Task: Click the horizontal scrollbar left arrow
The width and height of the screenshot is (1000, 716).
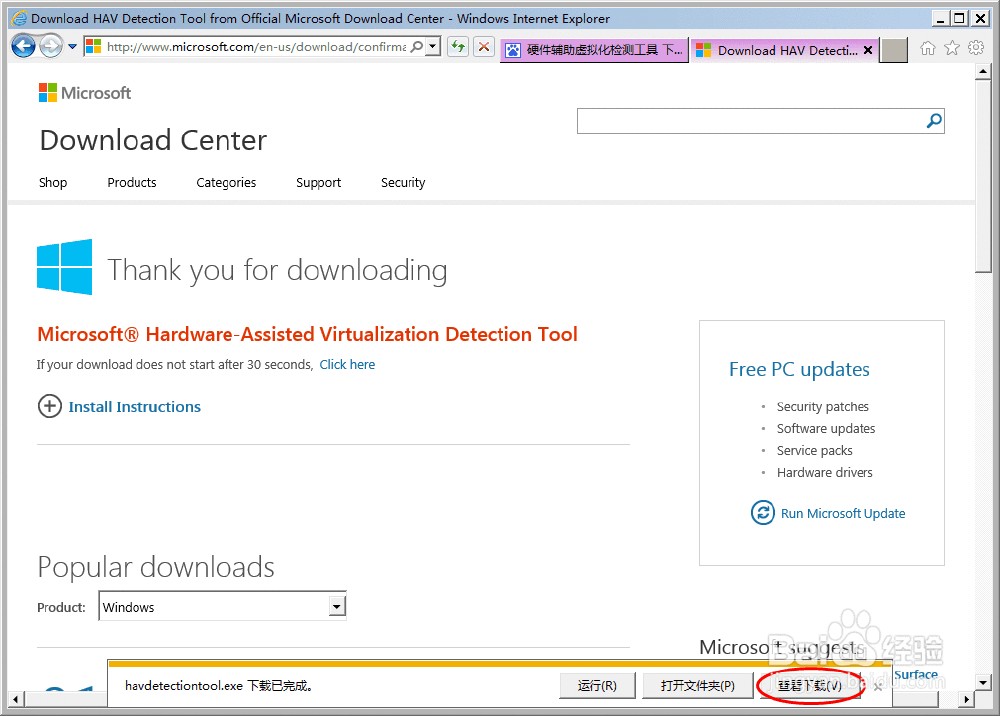Action: point(15,699)
